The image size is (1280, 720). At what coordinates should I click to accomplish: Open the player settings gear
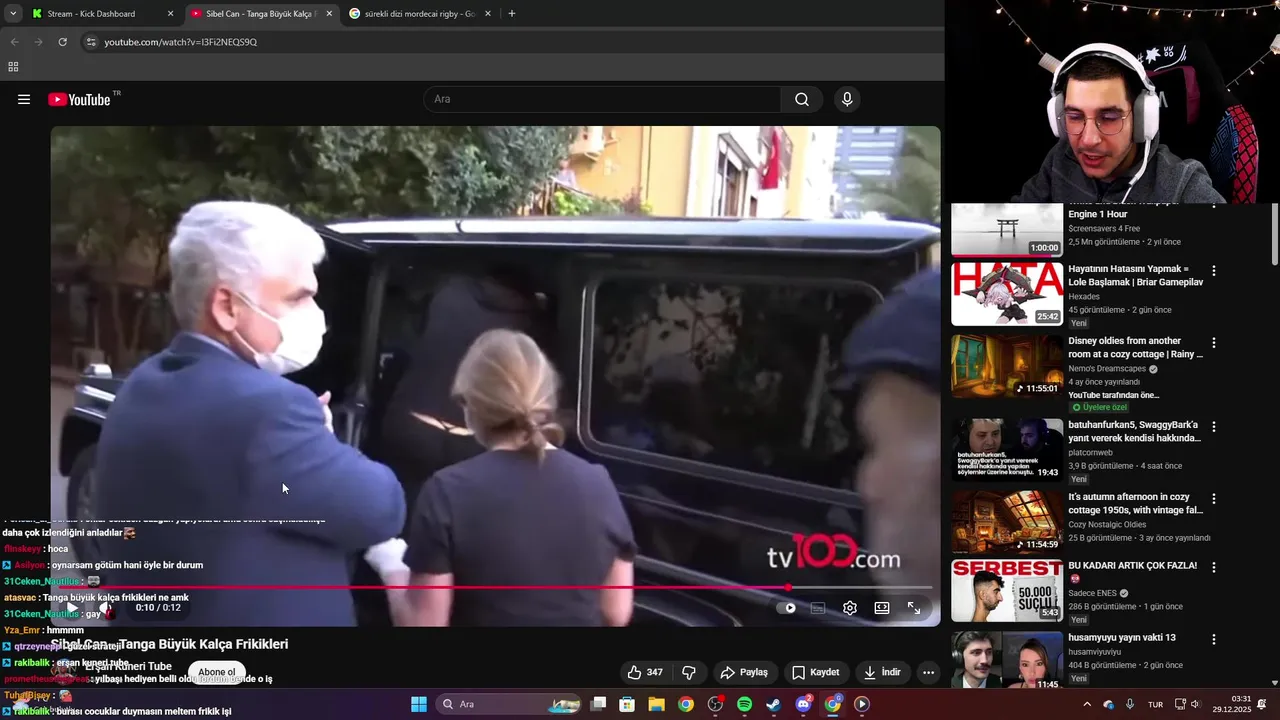pyautogui.click(x=850, y=607)
